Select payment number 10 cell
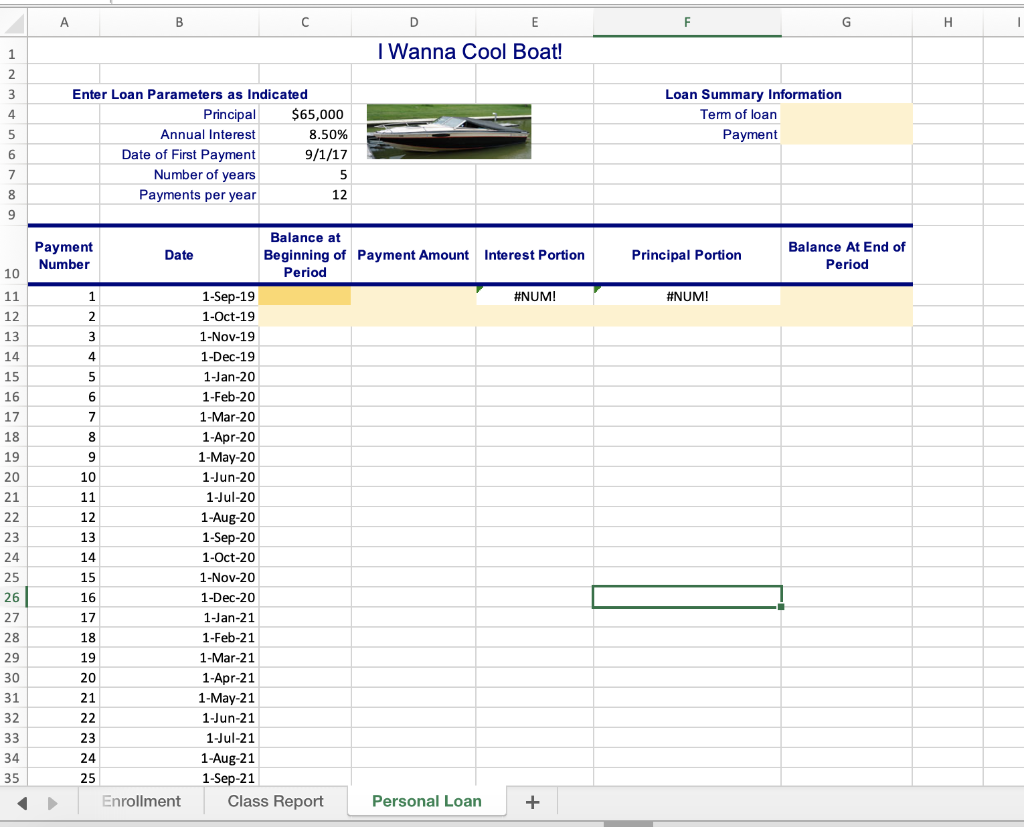This screenshot has height=827, width=1024. coord(64,477)
